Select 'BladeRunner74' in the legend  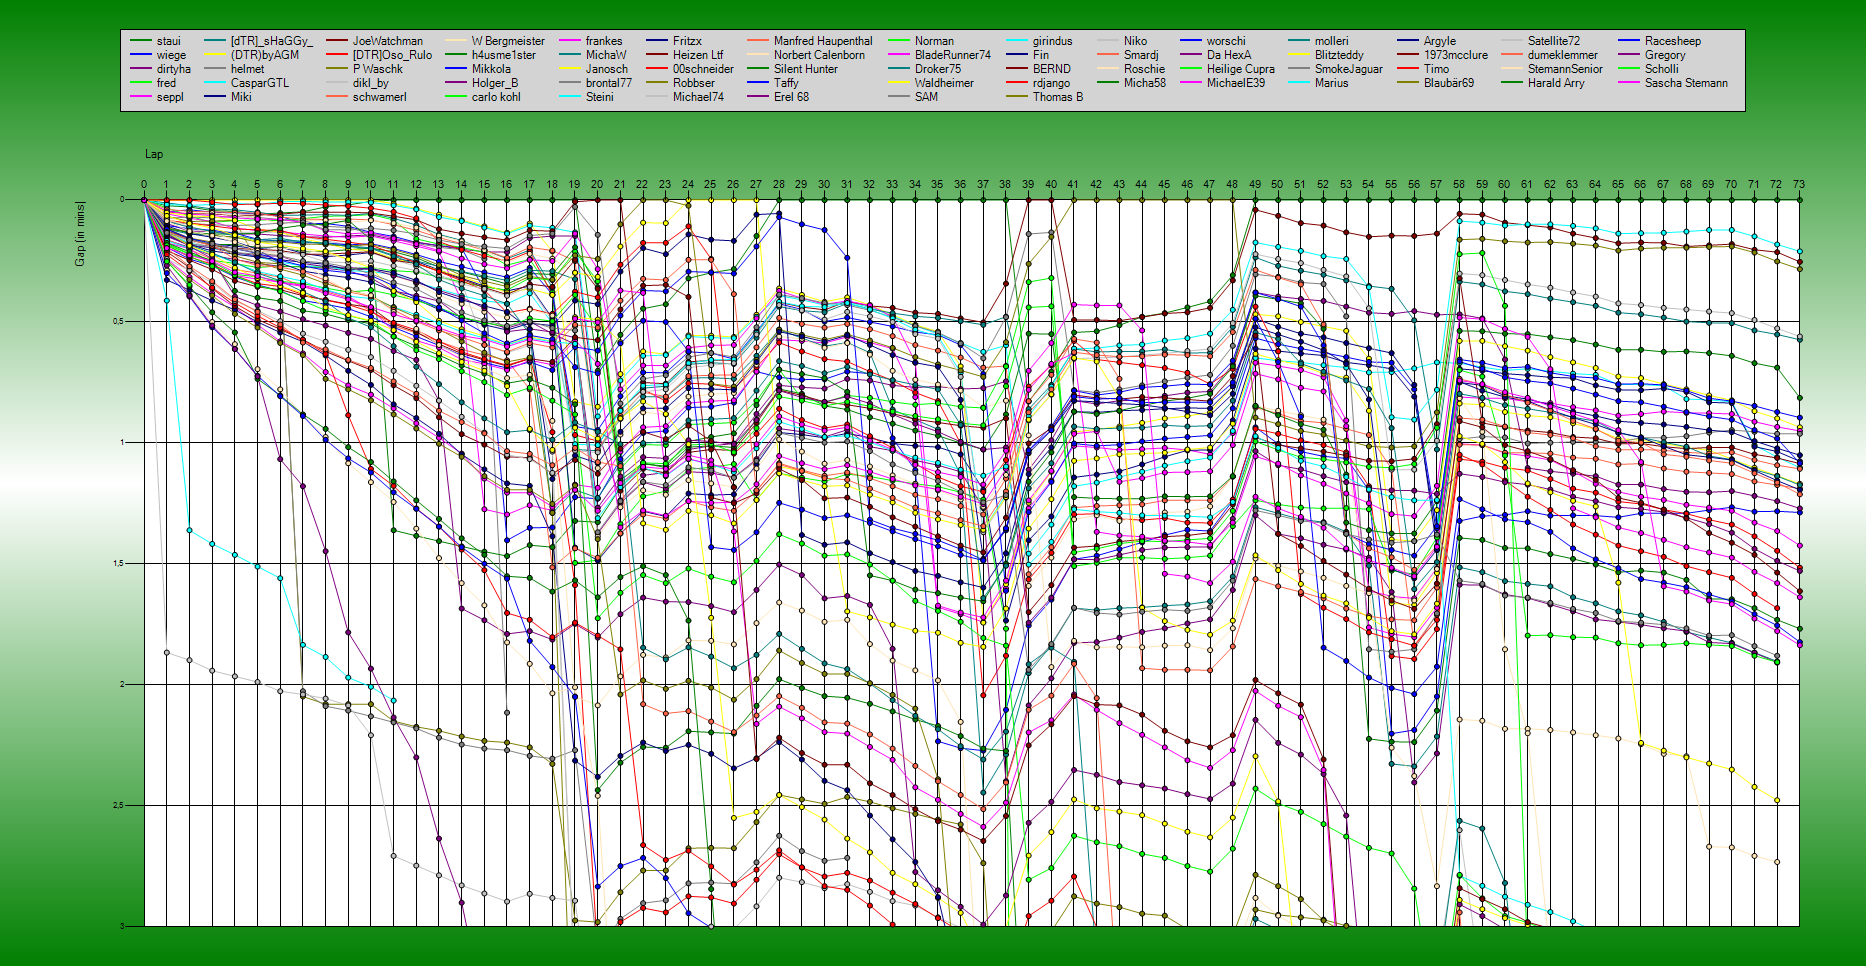940,55
